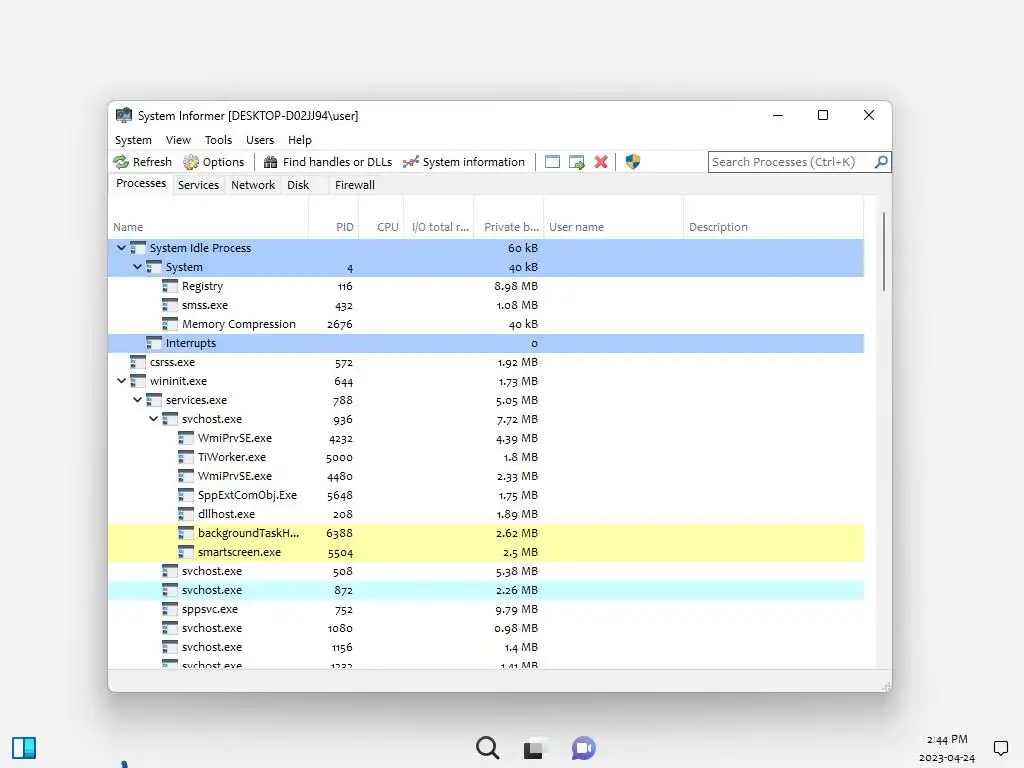This screenshot has width=1024, height=768.
Task: Click the shield elevate icon
Action: click(633, 162)
